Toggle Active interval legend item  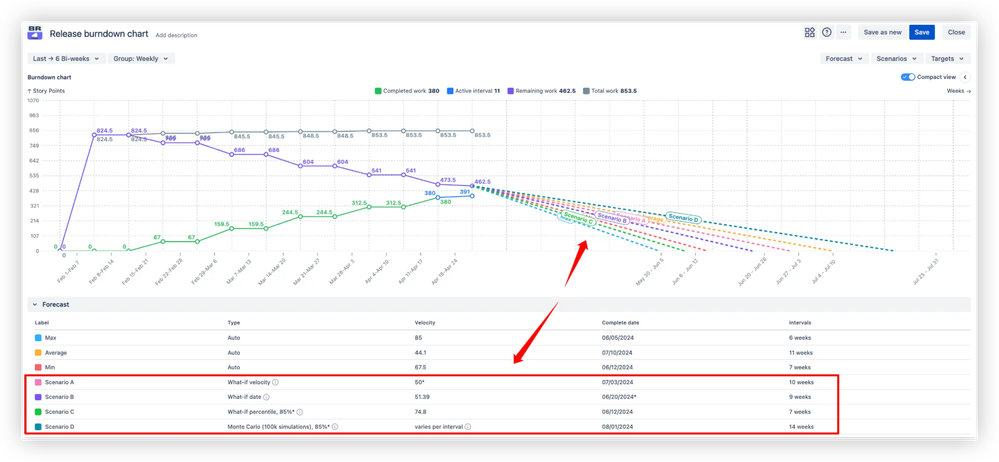(473, 91)
